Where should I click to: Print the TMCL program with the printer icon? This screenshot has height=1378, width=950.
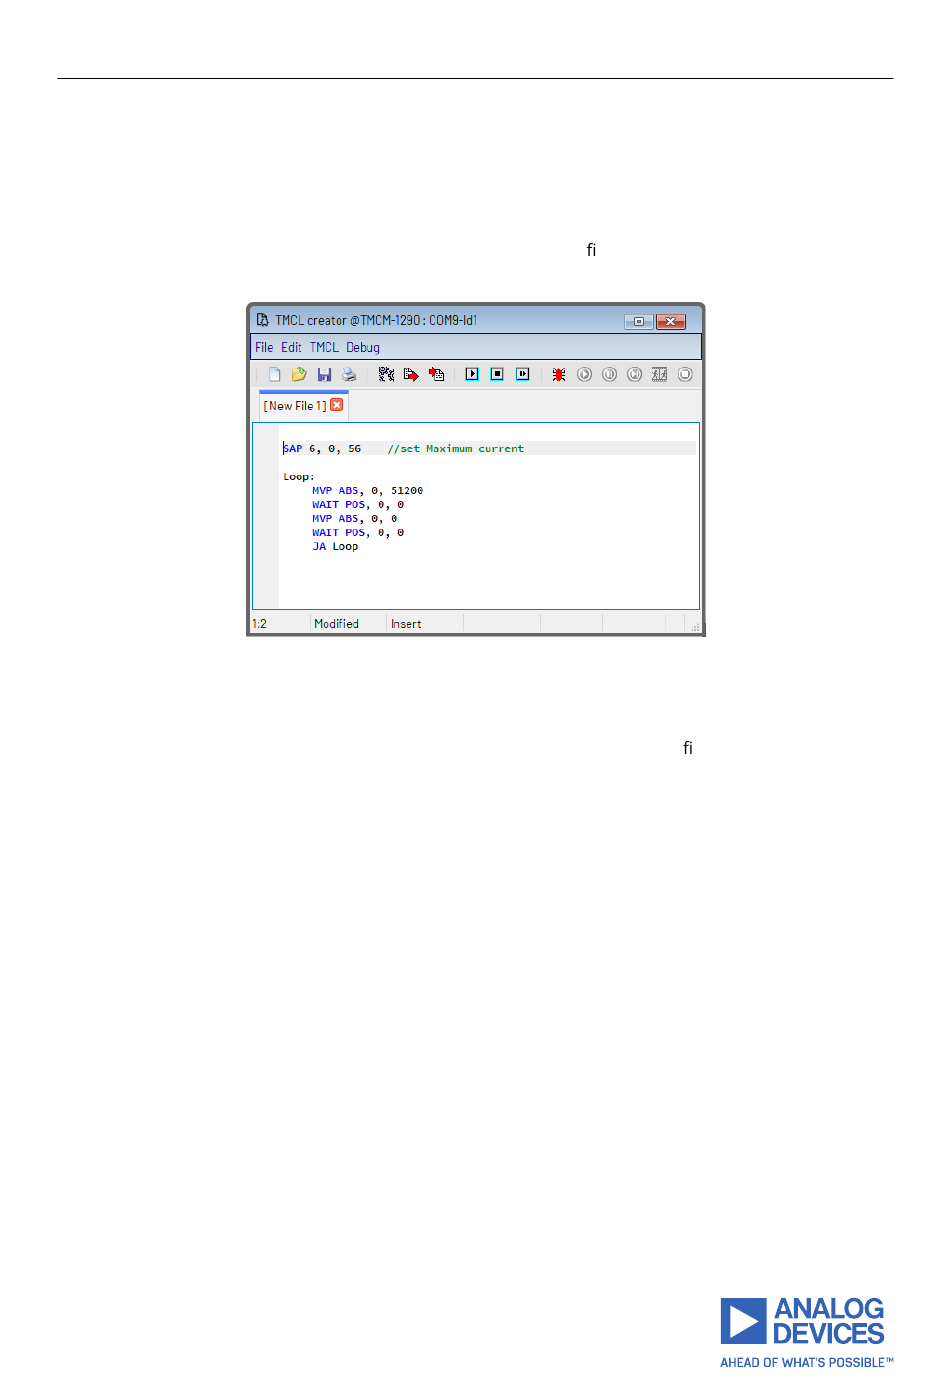pos(349,374)
